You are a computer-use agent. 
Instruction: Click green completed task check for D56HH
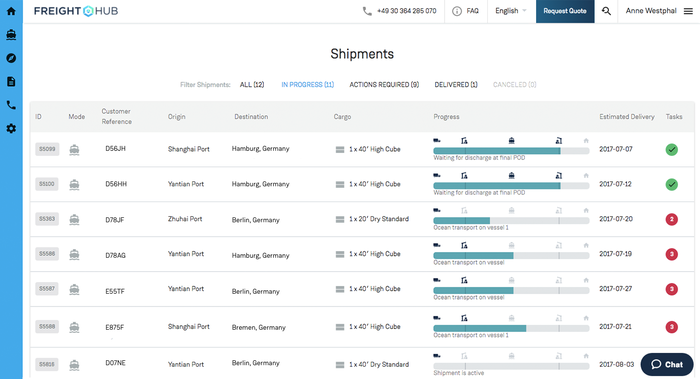[x=671, y=184]
